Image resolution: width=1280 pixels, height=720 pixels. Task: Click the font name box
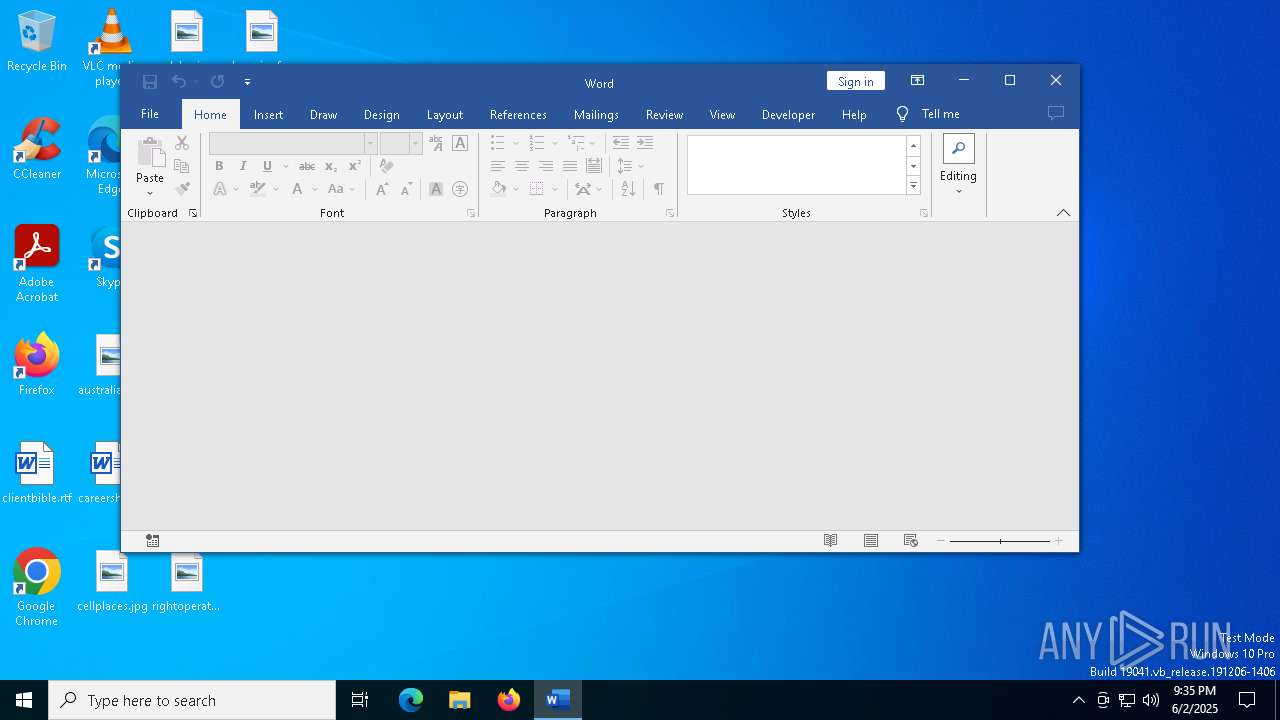[x=286, y=143]
